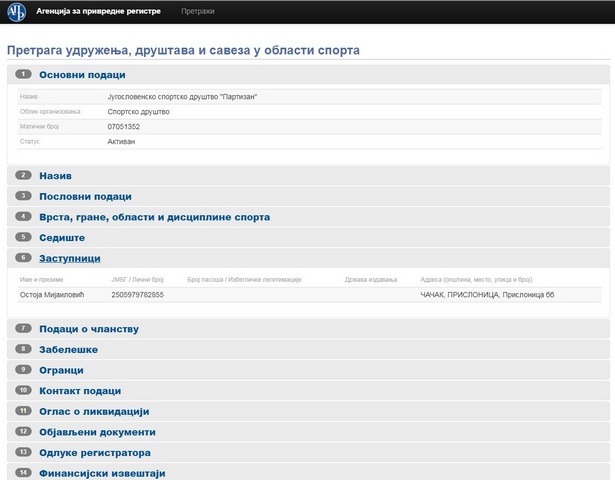Click number badge 4 beside Врста, гране
Image resolution: width=615 pixels, height=480 pixels.
pyautogui.click(x=24, y=216)
